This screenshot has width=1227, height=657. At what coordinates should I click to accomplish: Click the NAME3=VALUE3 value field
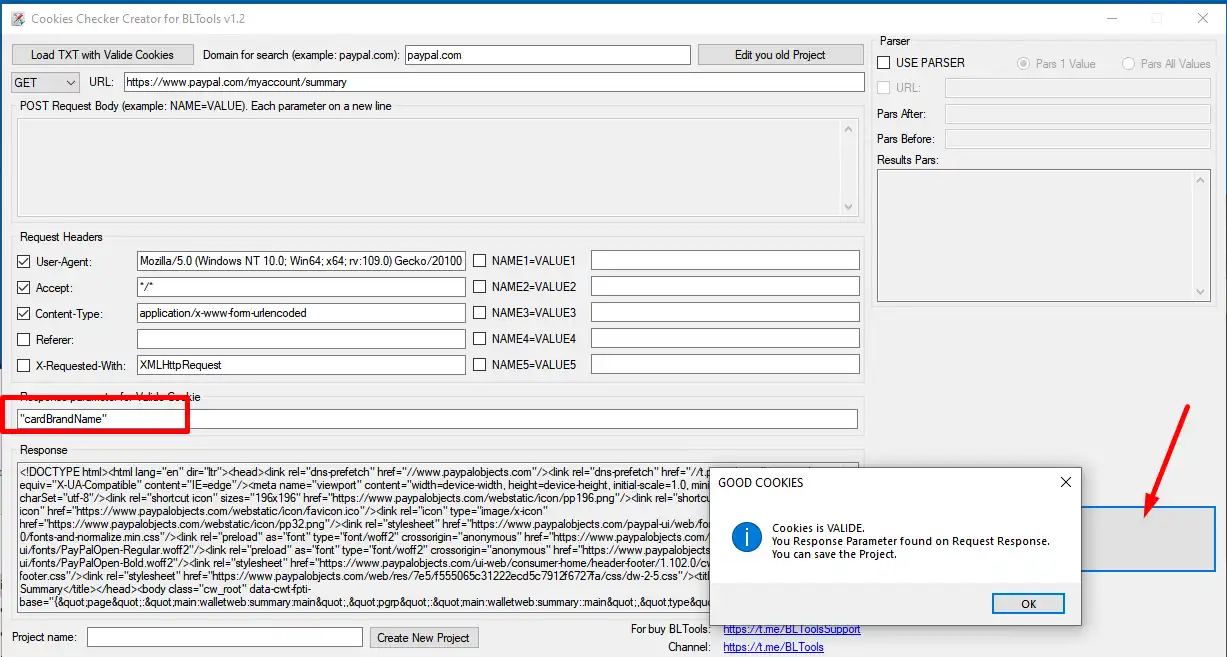pyautogui.click(x=725, y=313)
